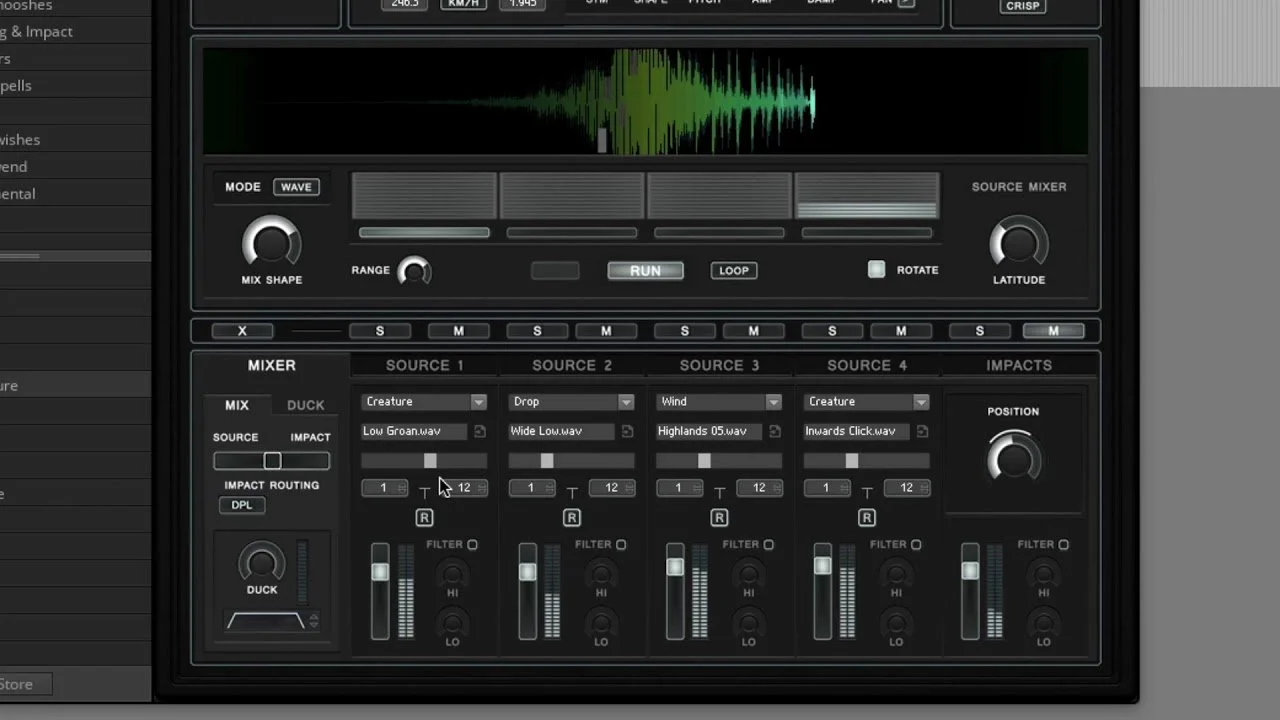This screenshot has width=1280, height=720.
Task: Click the T link icon in Source 4
Action: pyautogui.click(x=867, y=492)
